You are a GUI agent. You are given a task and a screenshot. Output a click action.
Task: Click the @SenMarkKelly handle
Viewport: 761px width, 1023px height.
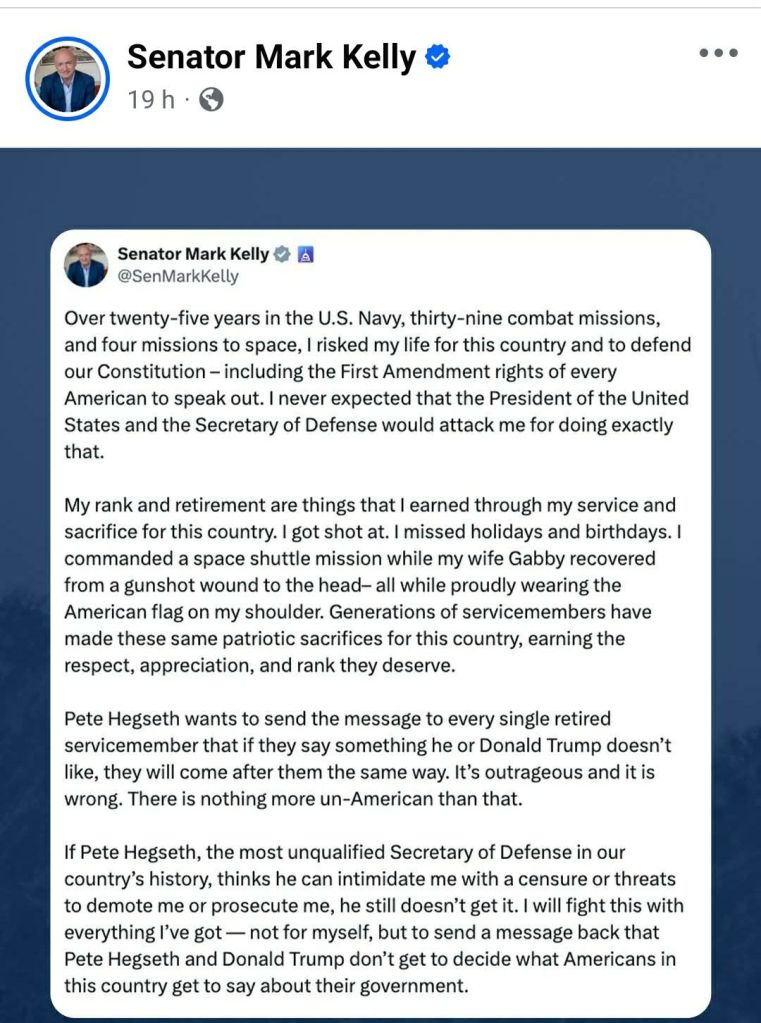pos(178,276)
